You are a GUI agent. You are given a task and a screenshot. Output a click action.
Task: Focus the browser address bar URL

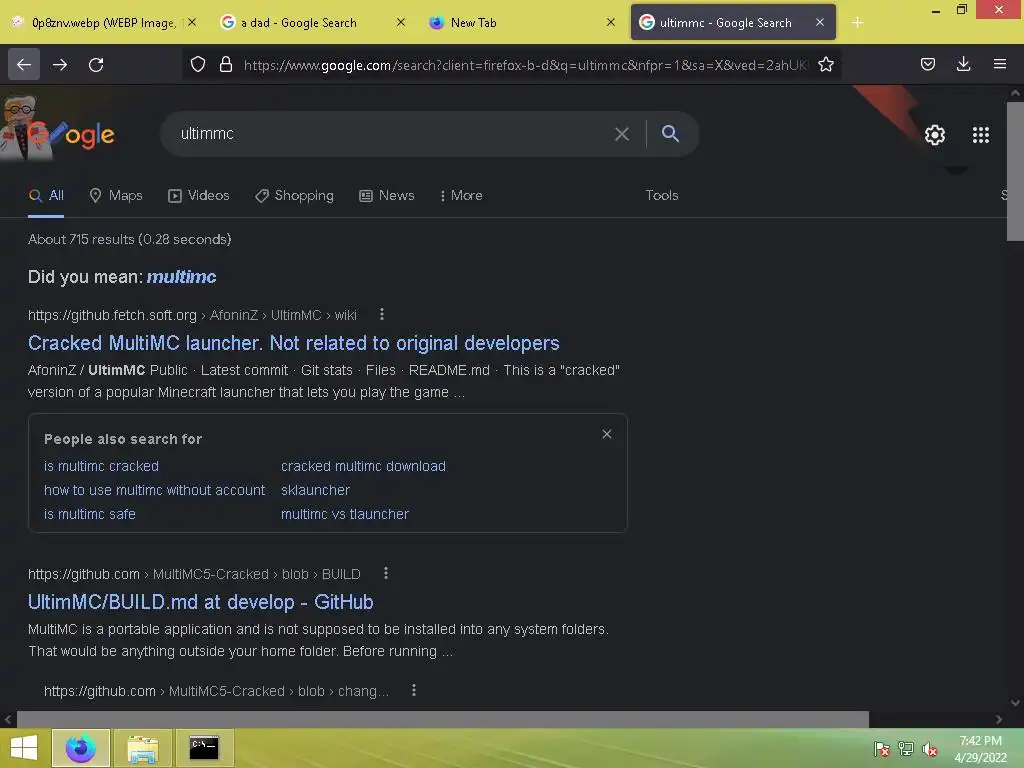[526, 65]
